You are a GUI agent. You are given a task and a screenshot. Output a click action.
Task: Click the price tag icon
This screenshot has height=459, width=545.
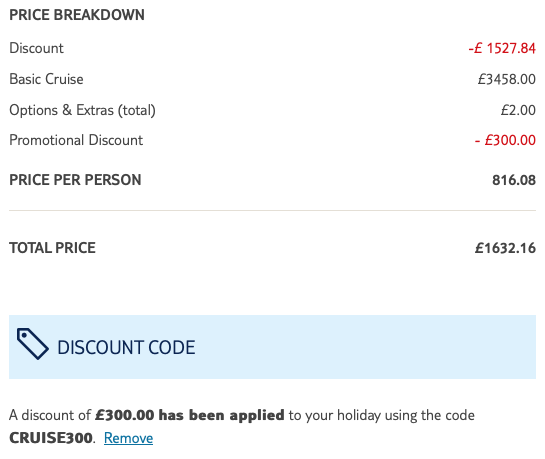[x=33, y=344]
